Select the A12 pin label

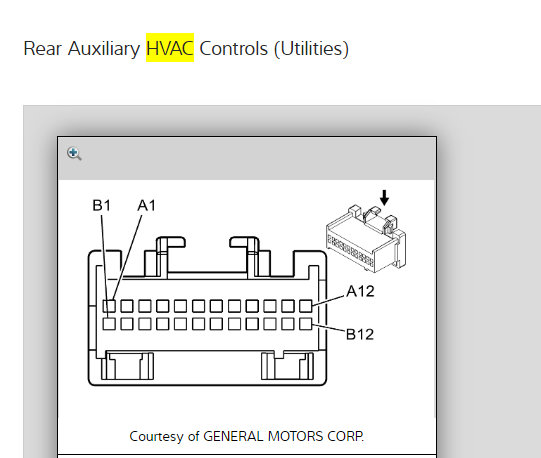360,291
